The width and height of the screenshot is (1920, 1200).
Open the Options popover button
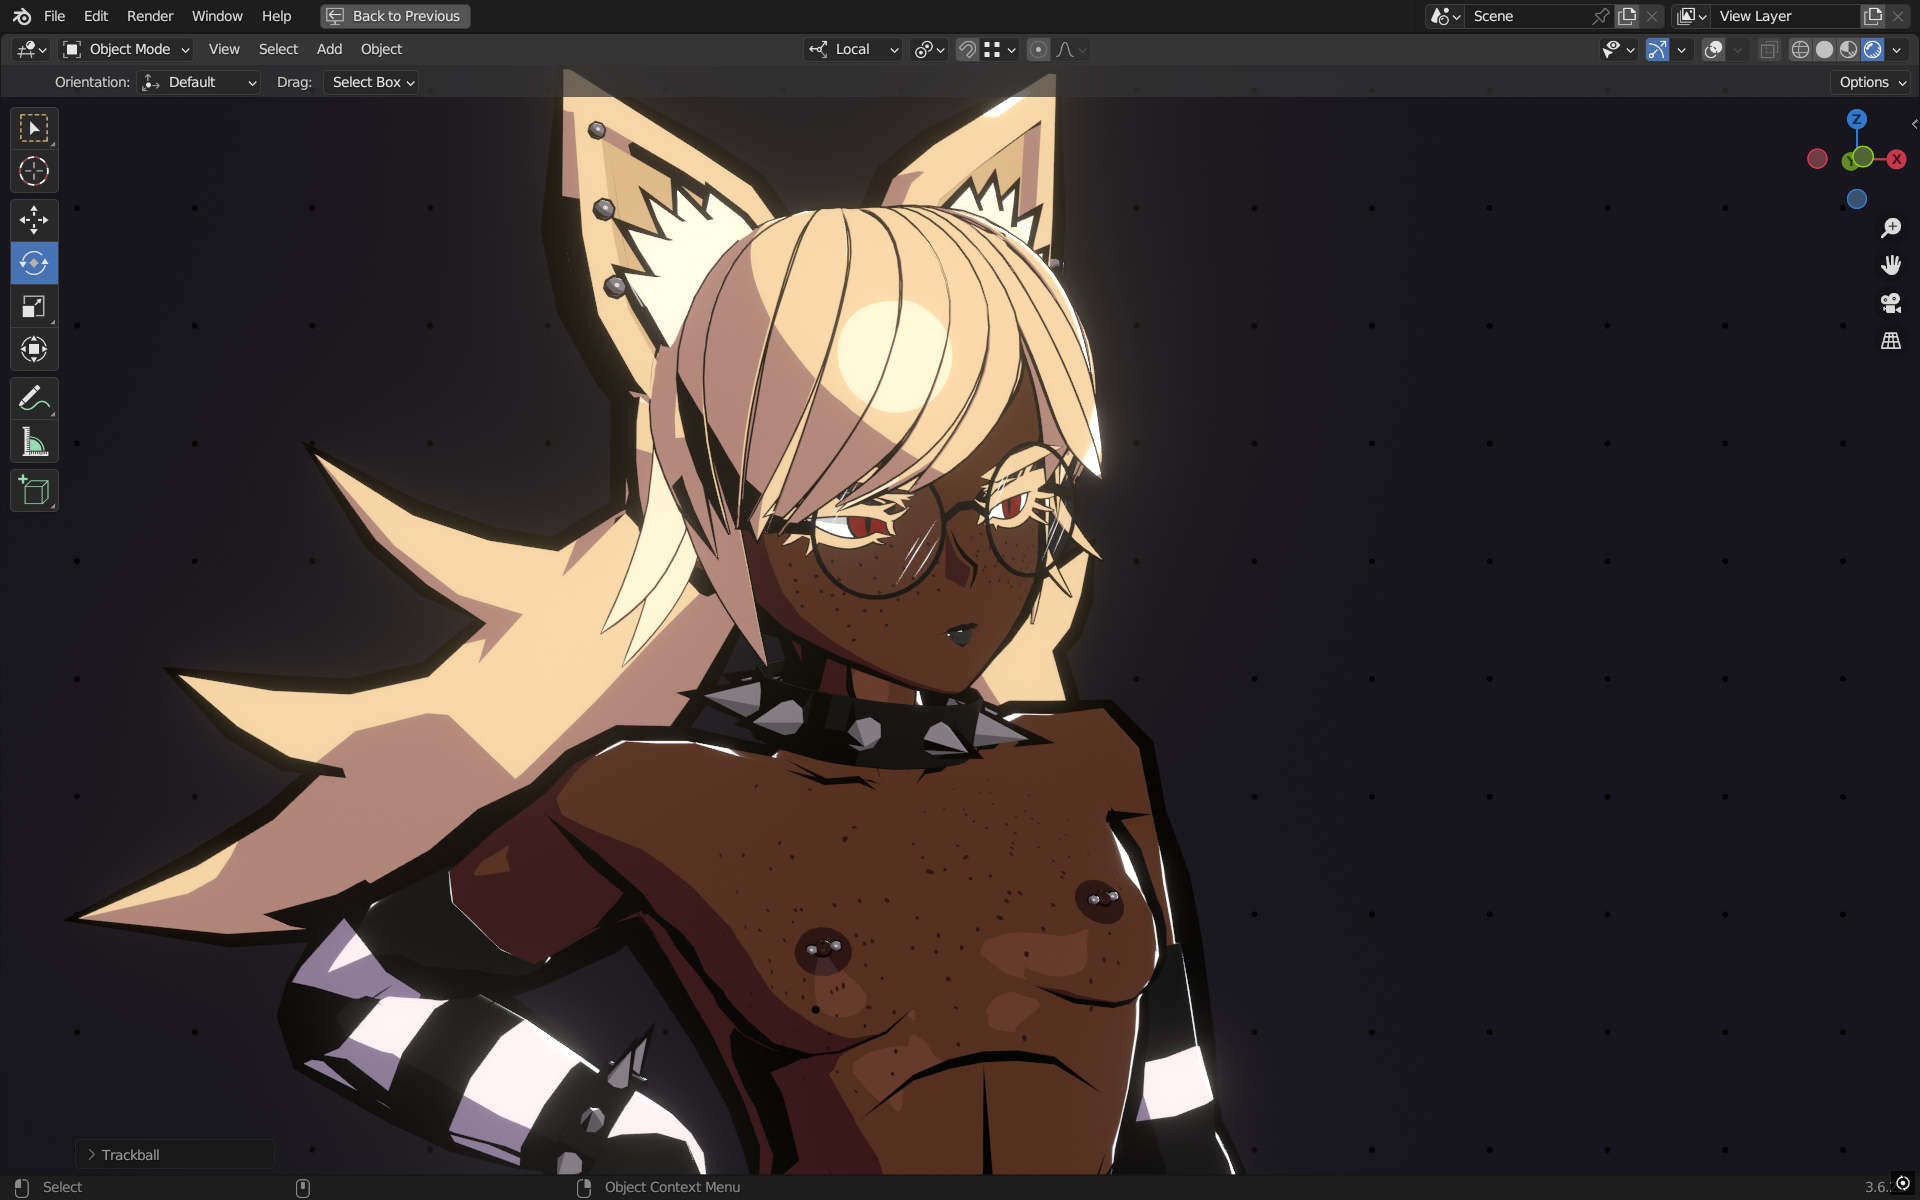[x=1872, y=82]
